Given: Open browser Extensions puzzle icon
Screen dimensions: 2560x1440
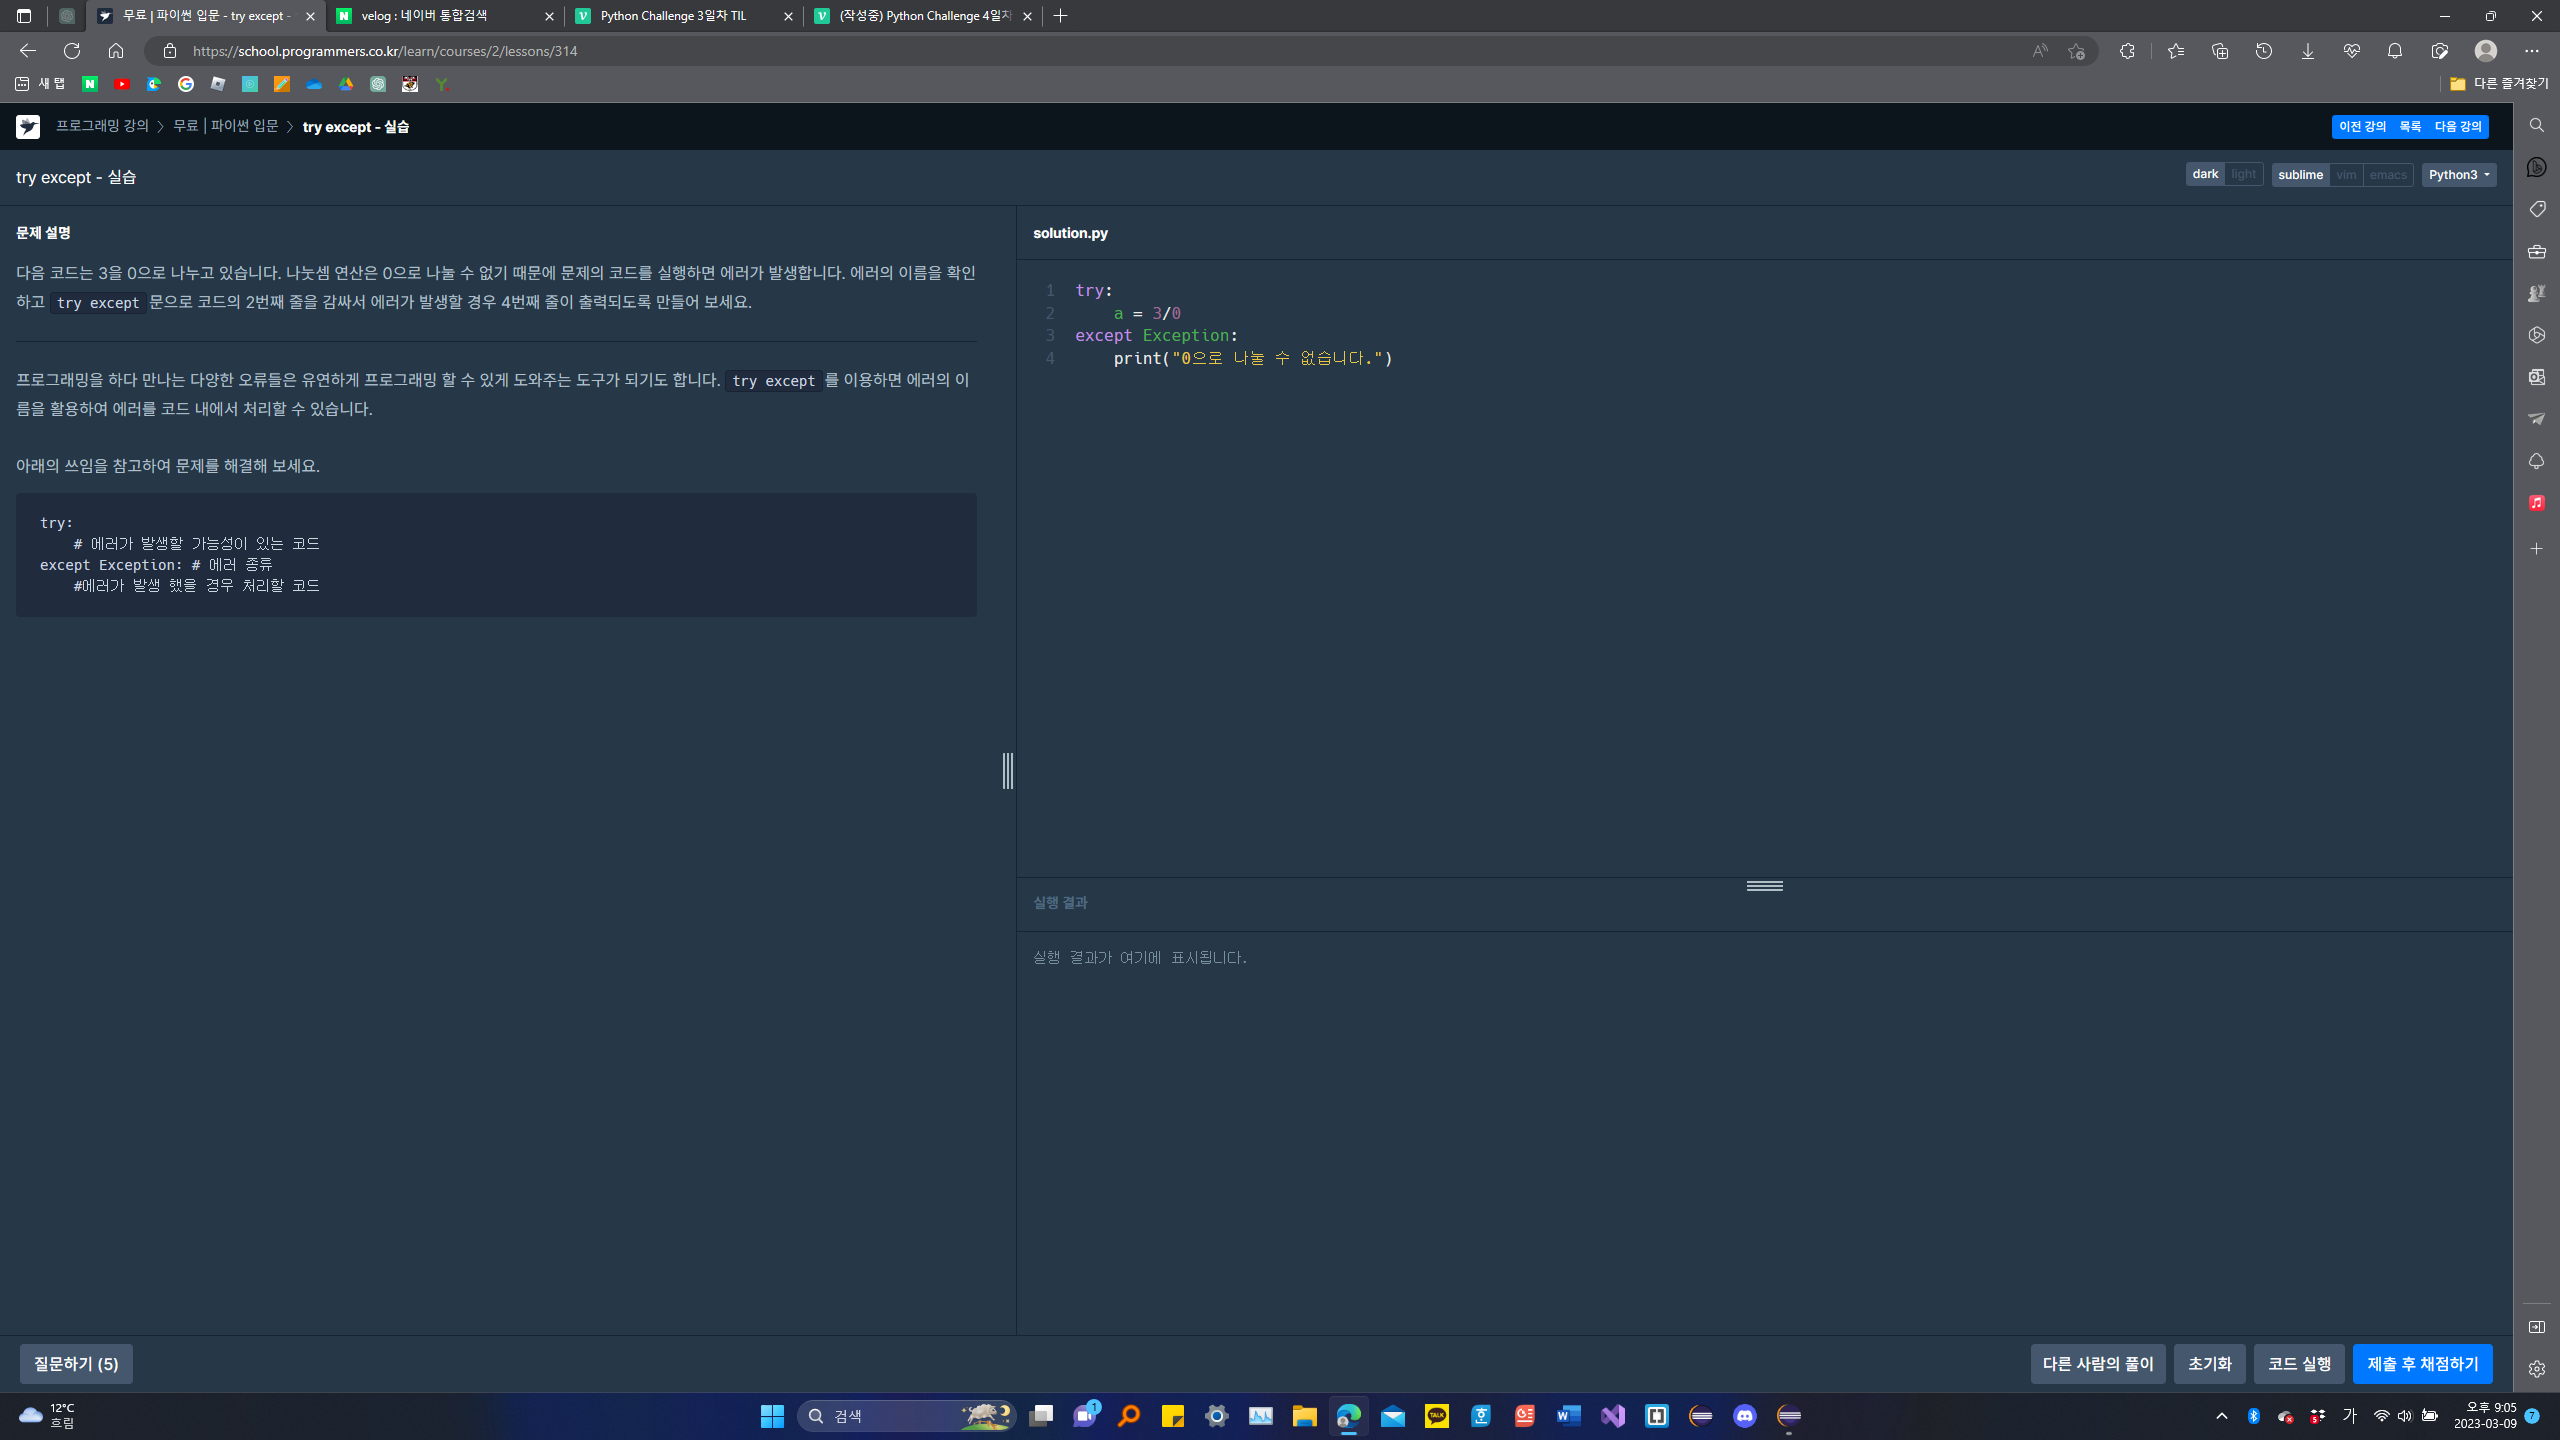Looking at the screenshot, I should pyautogui.click(x=2127, y=51).
